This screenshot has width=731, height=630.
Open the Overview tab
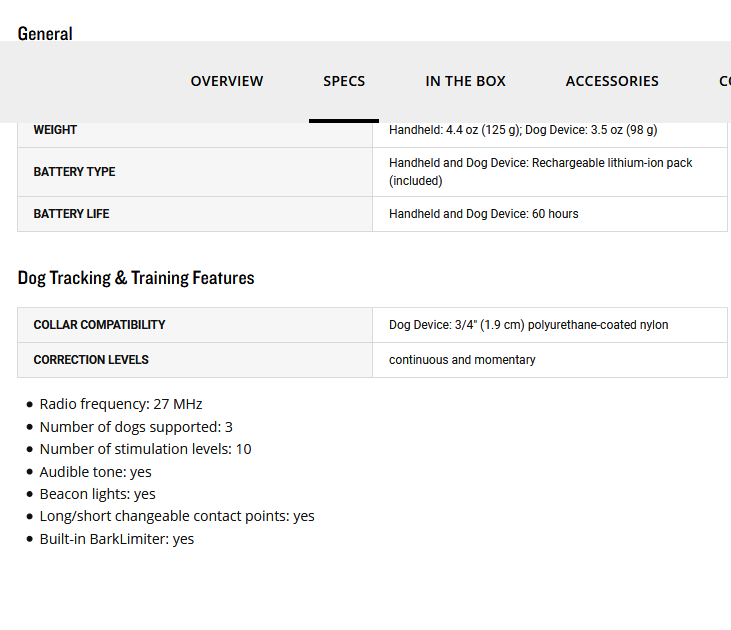pyautogui.click(x=227, y=81)
